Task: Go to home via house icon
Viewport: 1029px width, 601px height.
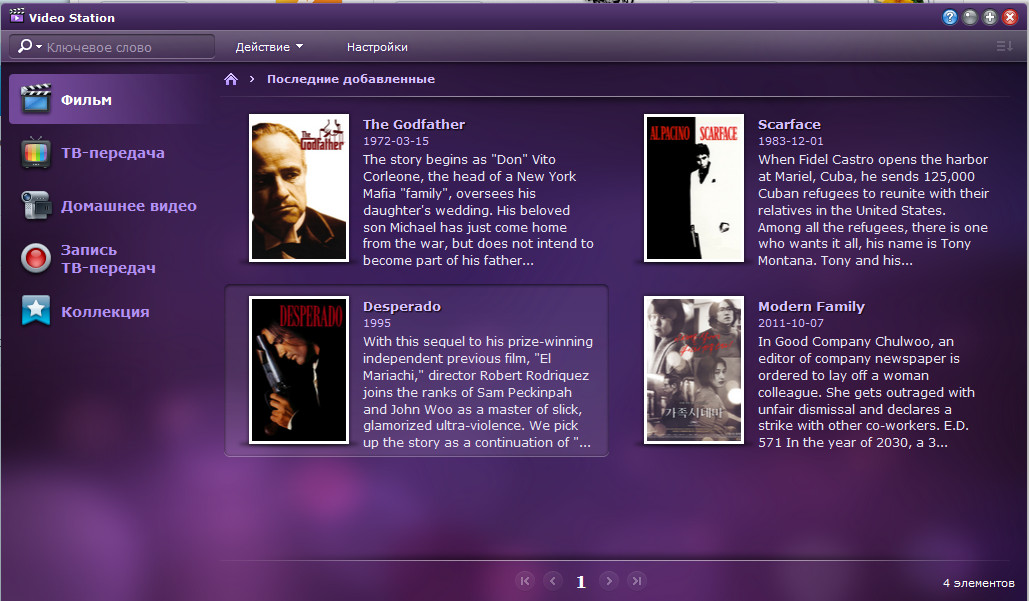Action: (x=231, y=79)
